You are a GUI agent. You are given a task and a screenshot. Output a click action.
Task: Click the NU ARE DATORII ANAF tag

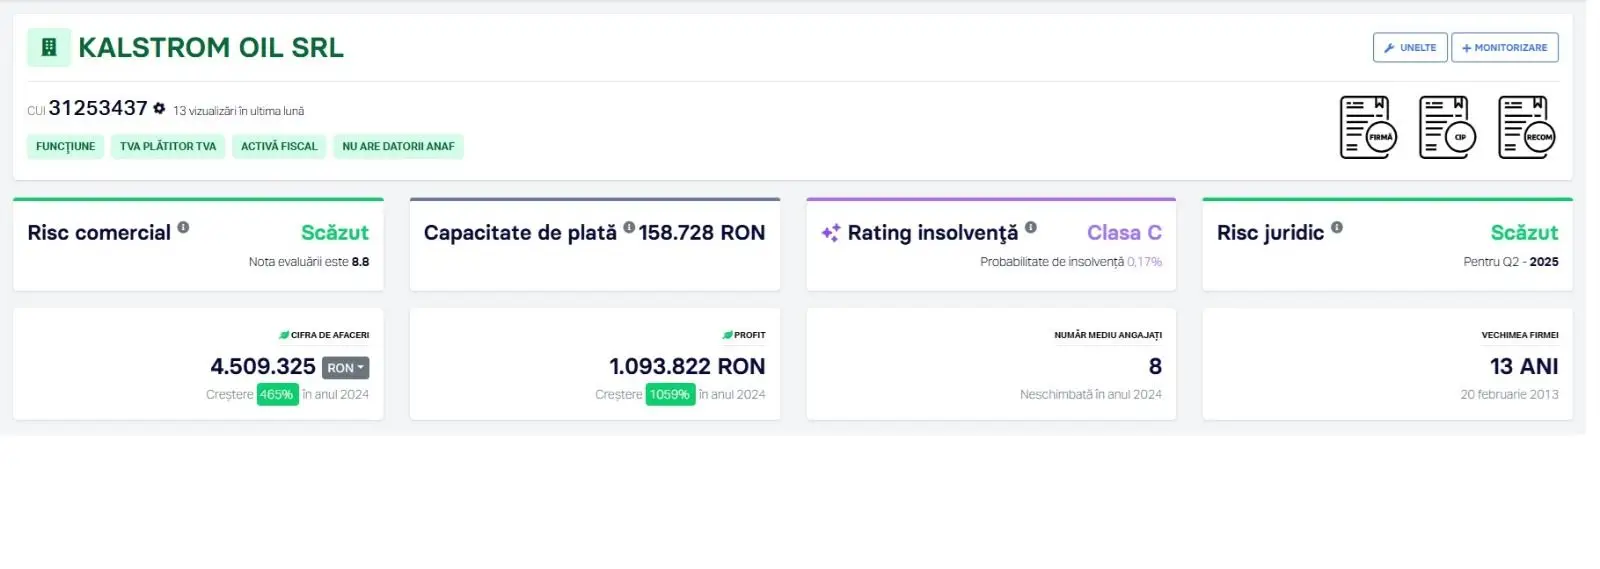(x=398, y=147)
